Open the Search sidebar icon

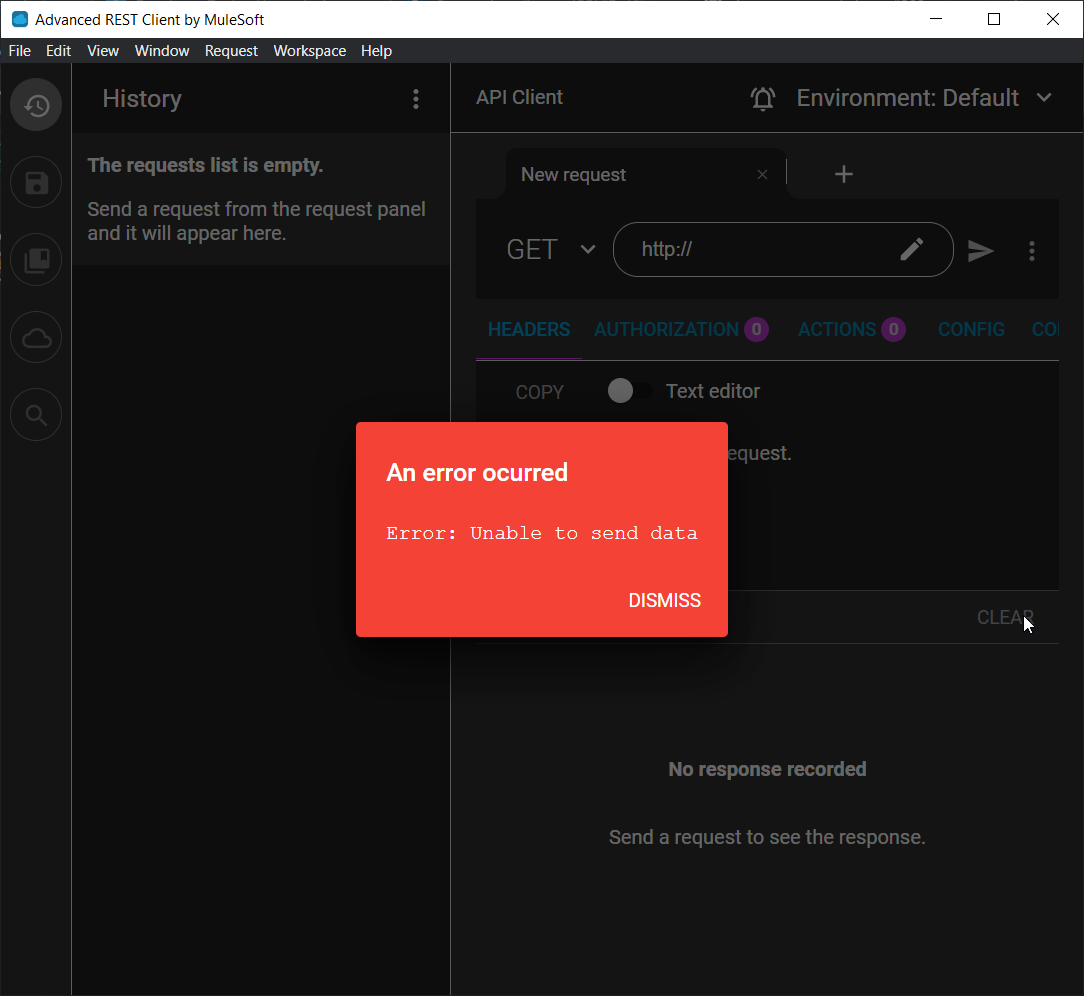pyautogui.click(x=35, y=414)
